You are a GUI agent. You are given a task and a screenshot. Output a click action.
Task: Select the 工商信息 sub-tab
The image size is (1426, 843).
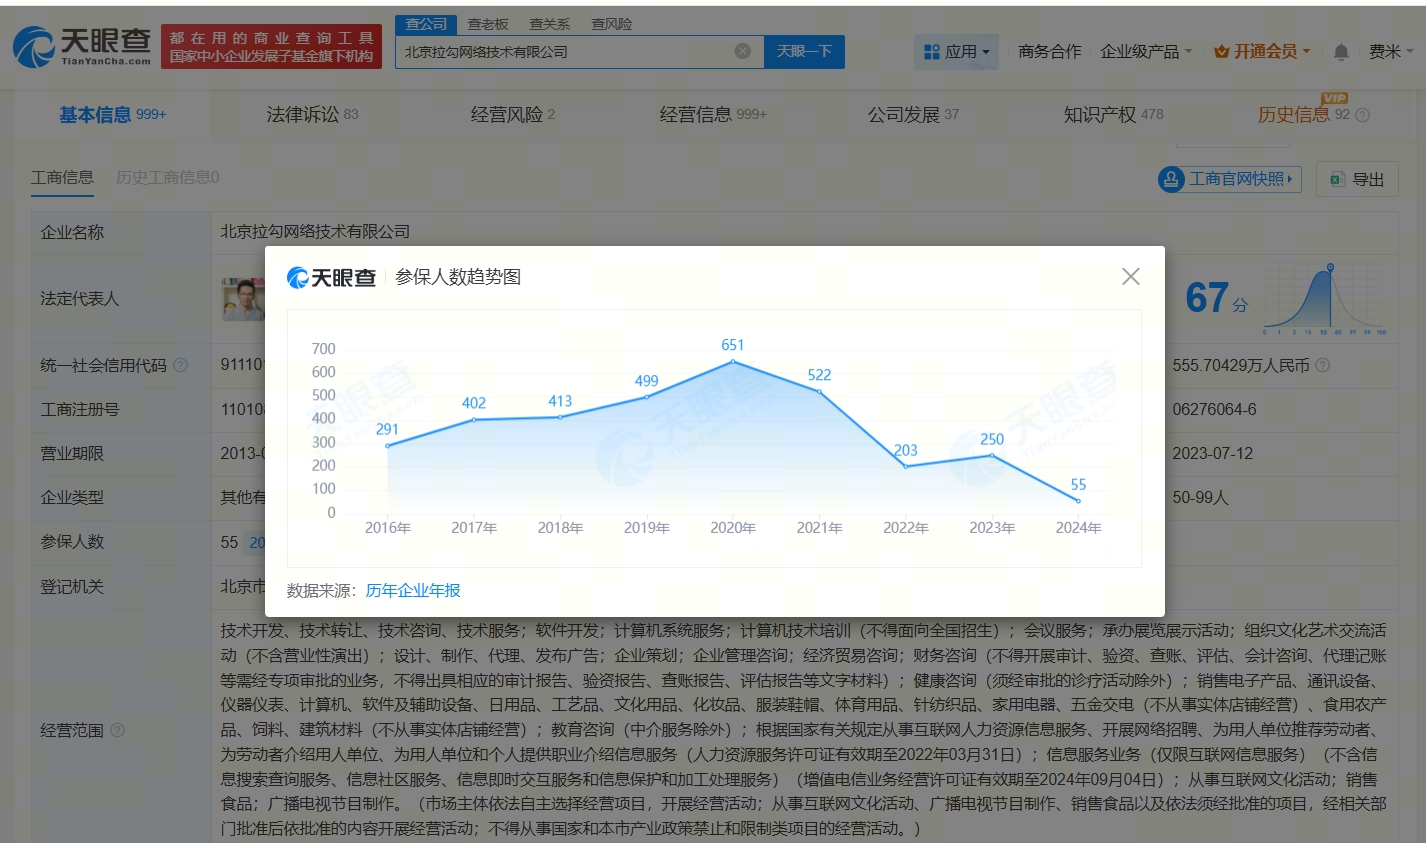point(62,177)
